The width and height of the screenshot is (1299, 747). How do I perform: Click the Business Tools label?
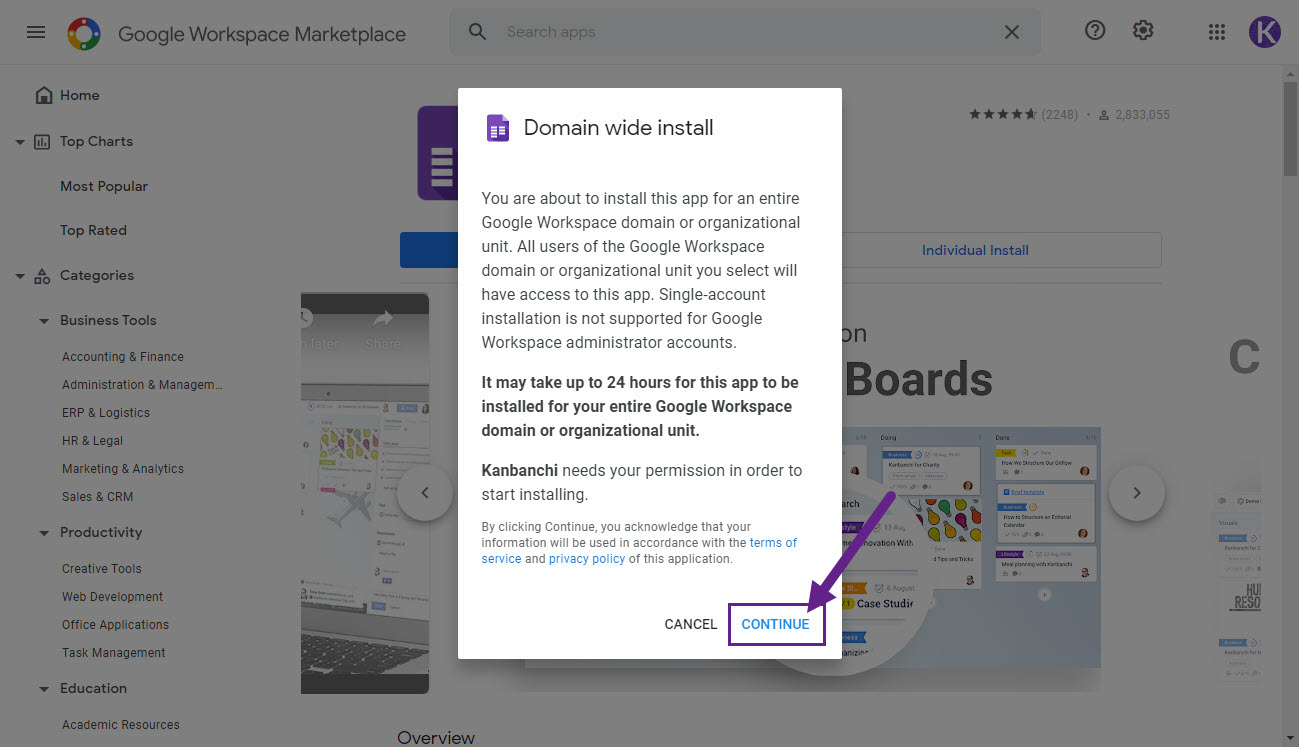[108, 321]
